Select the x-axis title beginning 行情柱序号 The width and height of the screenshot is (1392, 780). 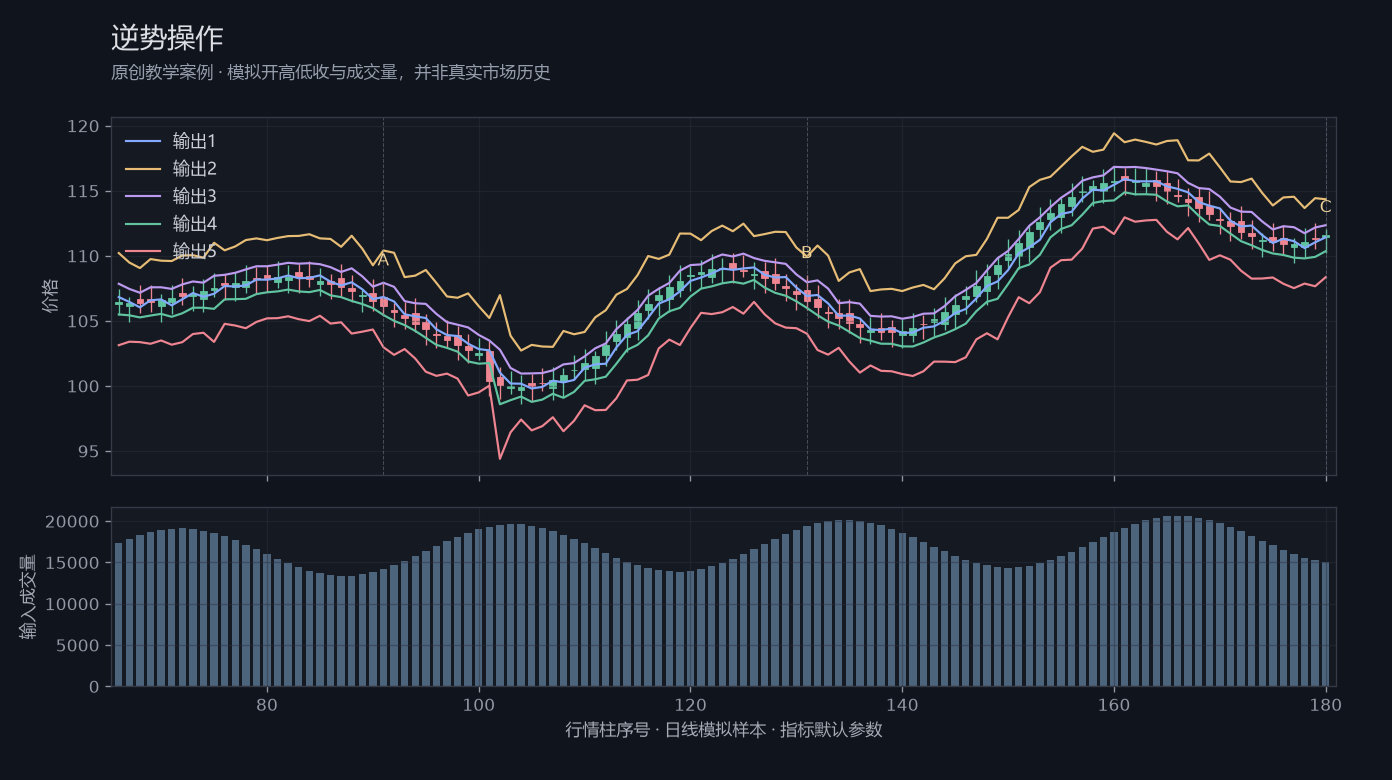tap(724, 730)
